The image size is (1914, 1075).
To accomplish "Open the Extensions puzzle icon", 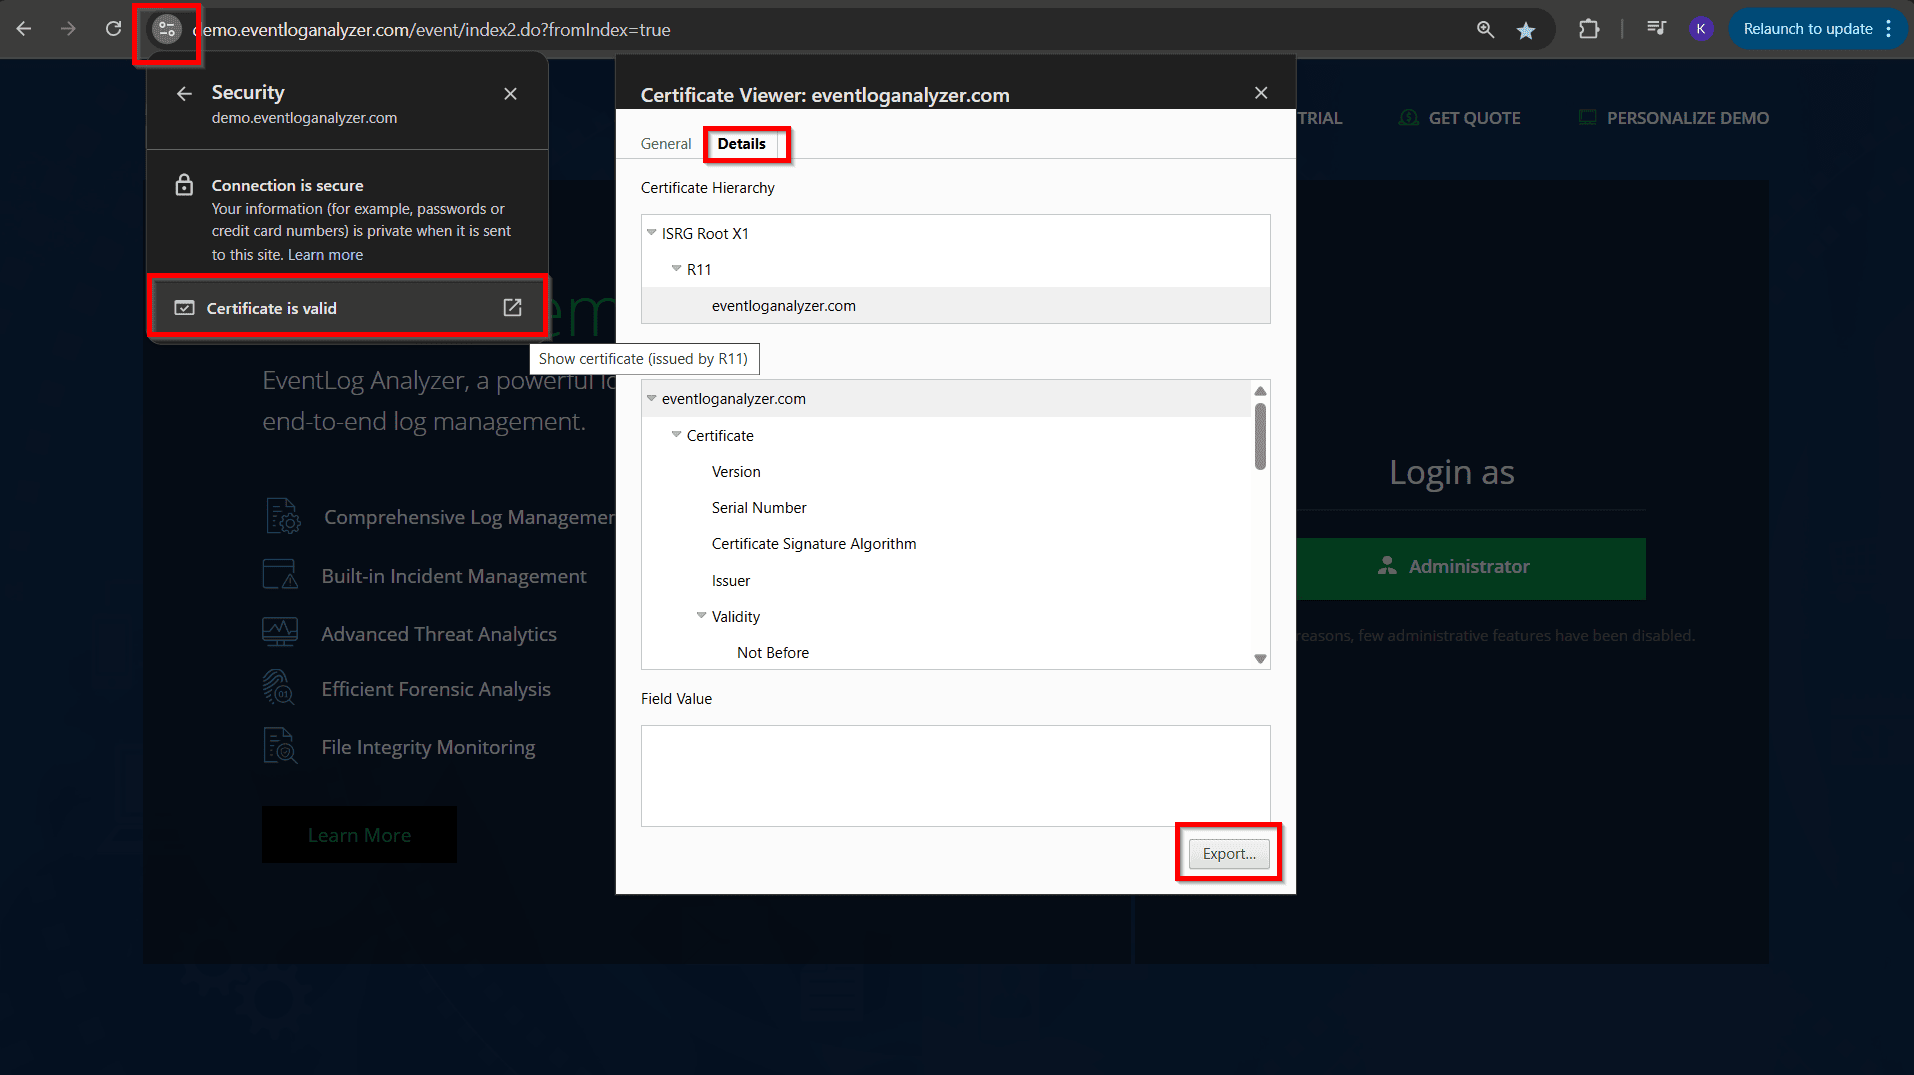I will 1589,29.
